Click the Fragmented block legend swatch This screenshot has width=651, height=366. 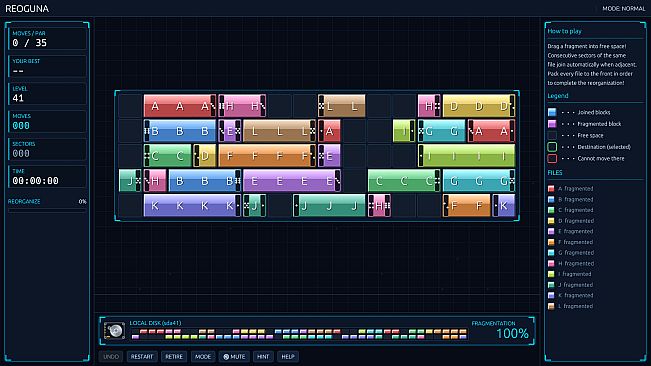552,124
